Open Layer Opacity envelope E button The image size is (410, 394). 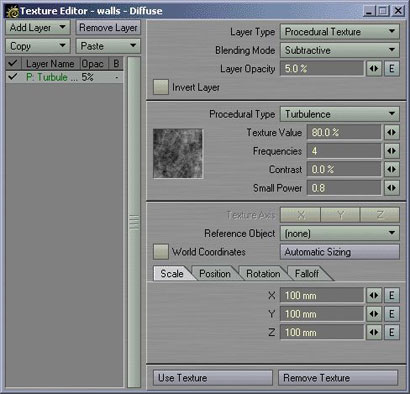tap(392, 69)
